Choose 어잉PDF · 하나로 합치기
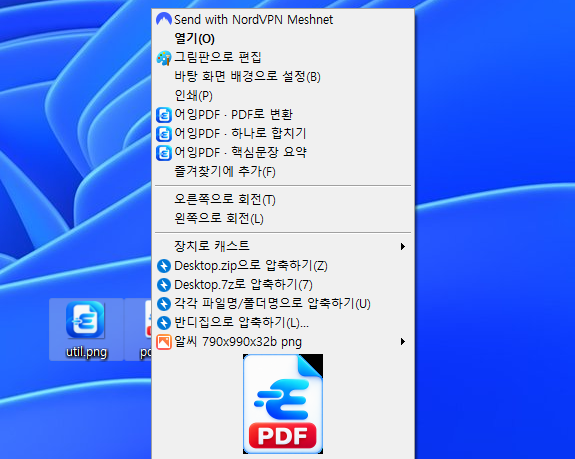This screenshot has width=575, height=459. 283,133
